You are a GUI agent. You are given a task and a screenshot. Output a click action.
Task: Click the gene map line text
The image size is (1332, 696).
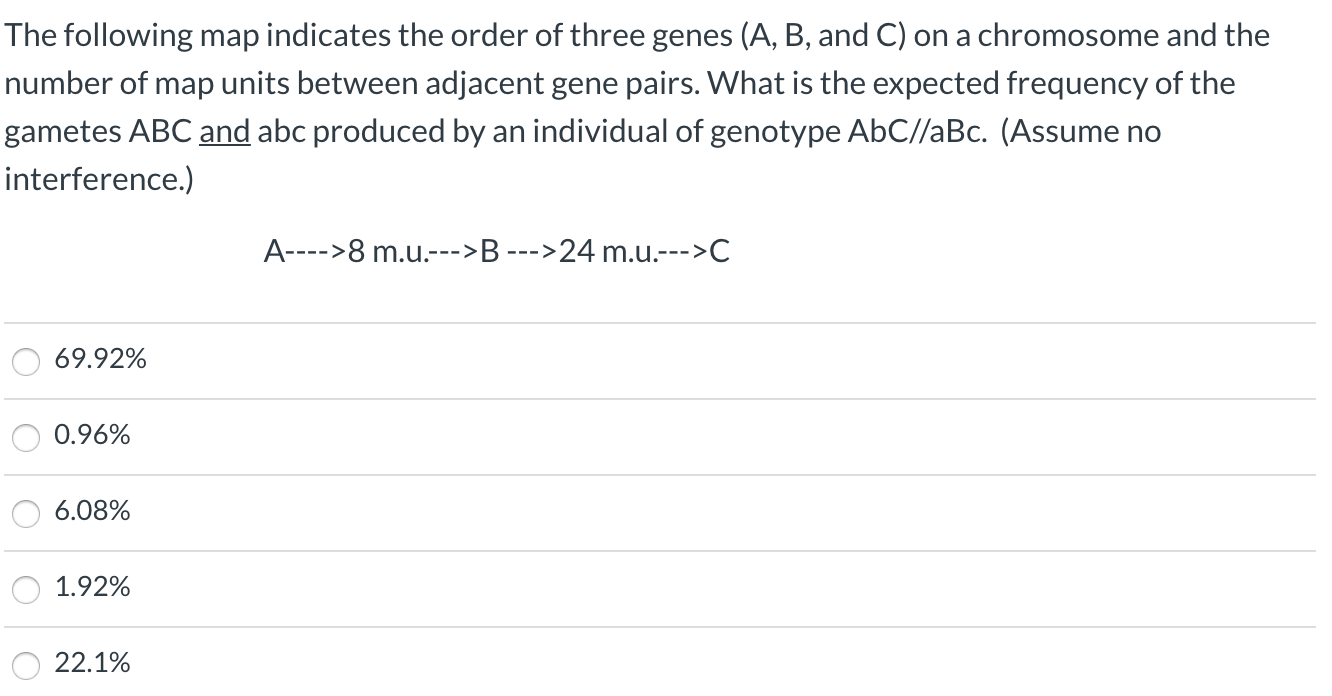pyautogui.click(x=496, y=252)
